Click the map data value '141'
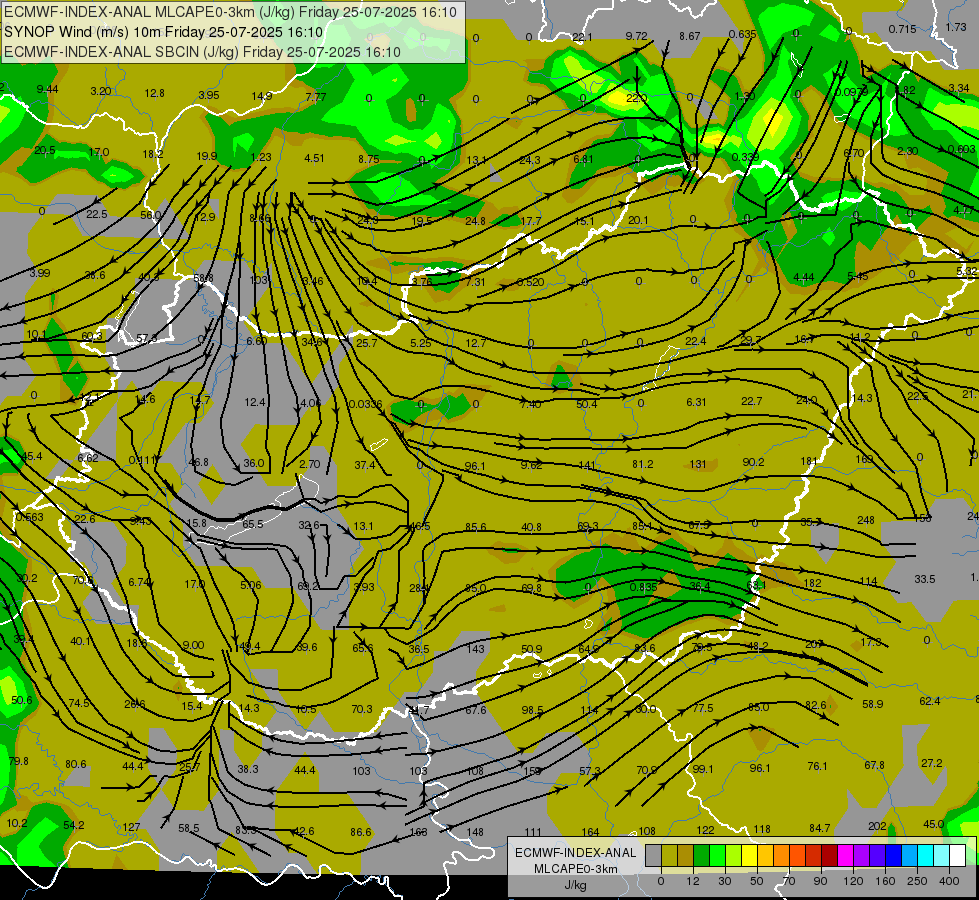This screenshot has width=979, height=900. click(587, 465)
